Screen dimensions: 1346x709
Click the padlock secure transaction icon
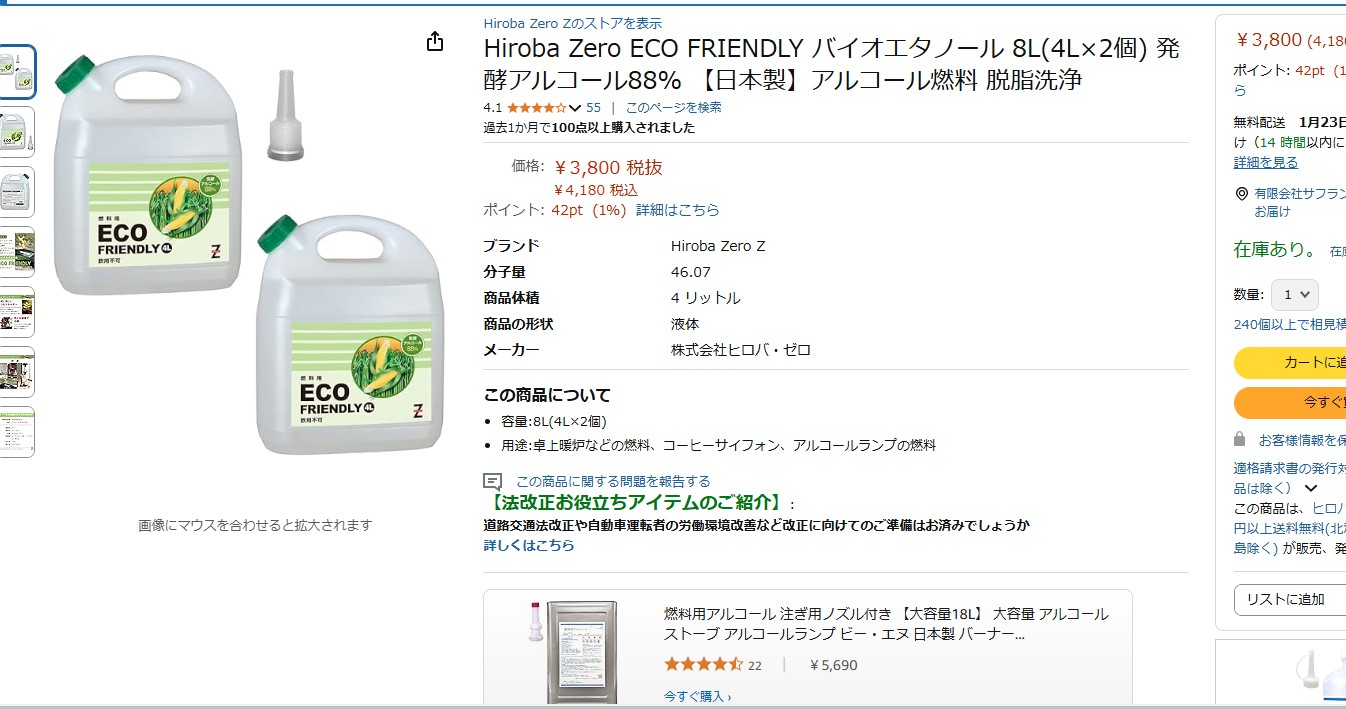point(1240,439)
